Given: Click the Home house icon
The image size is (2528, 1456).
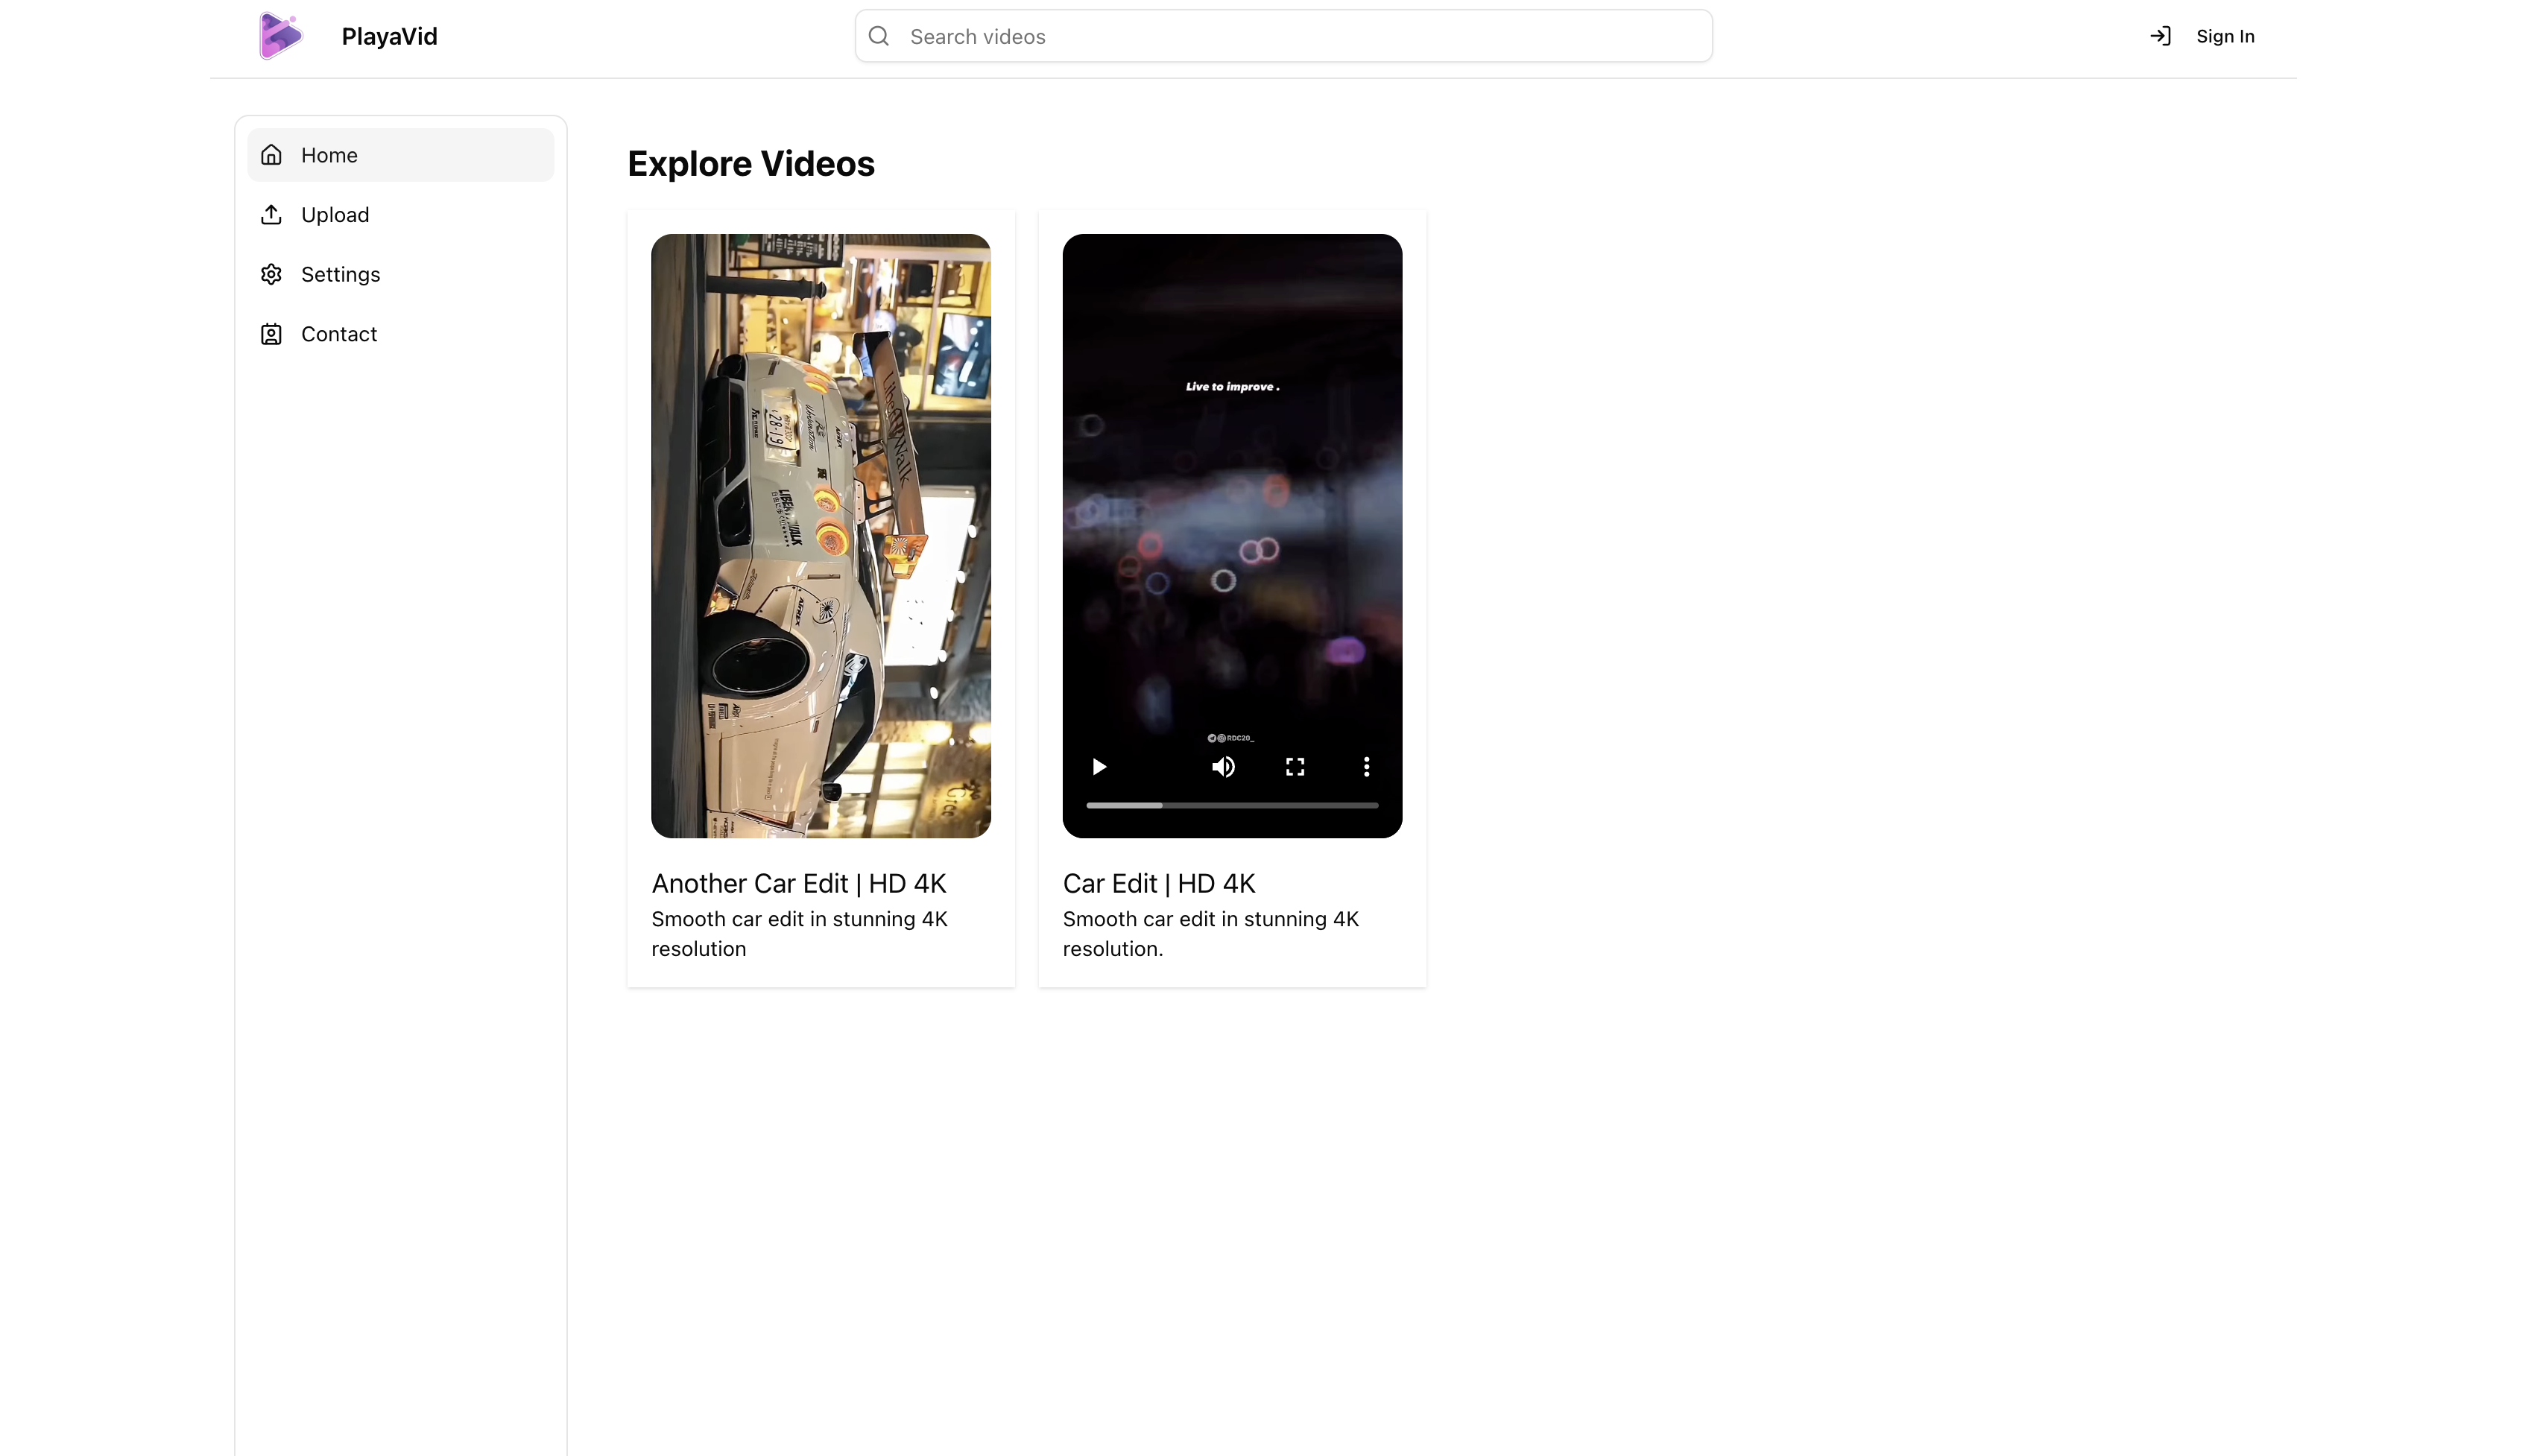Looking at the screenshot, I should [271, 155].
